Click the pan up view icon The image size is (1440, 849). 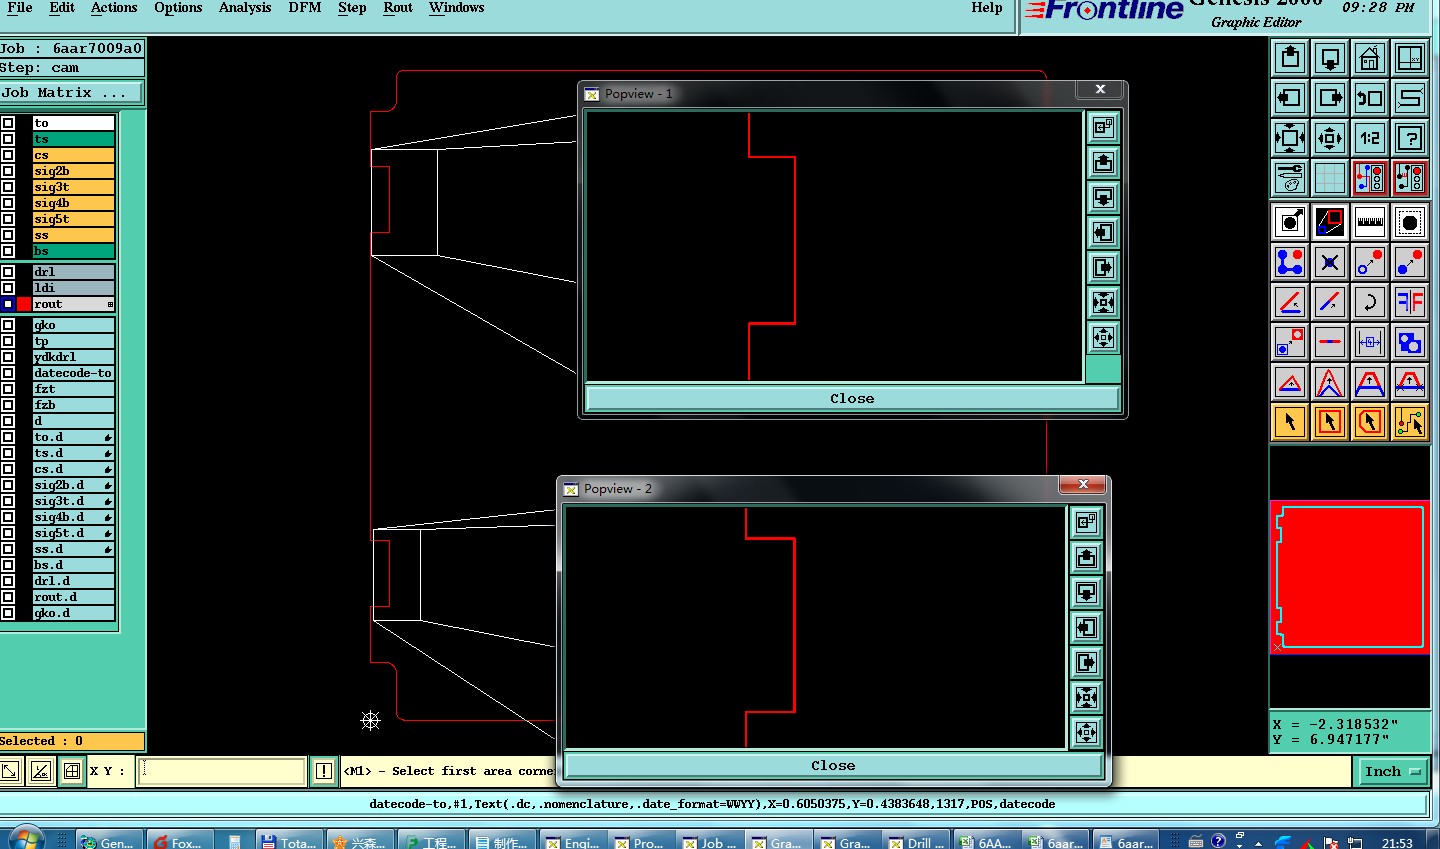click(x=1290, y=58)
